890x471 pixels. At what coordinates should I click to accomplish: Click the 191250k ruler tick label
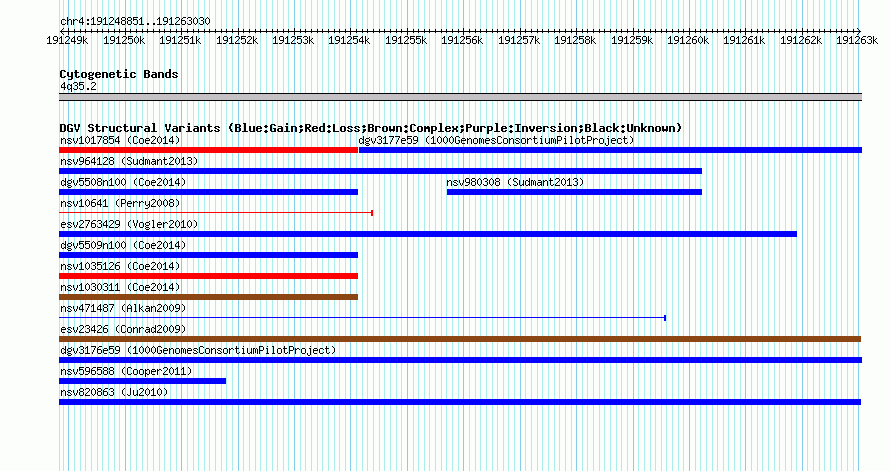click(x=124, y=40)
